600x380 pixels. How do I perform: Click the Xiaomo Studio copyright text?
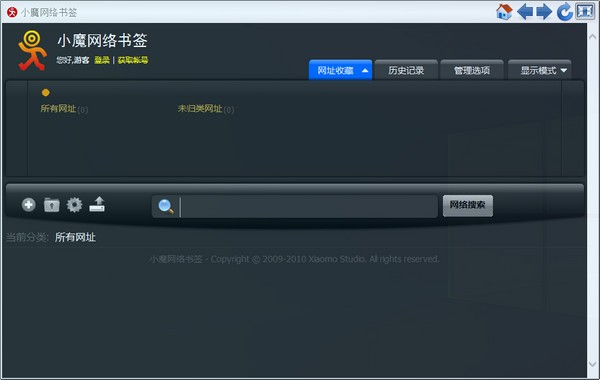tap(294, 259)
